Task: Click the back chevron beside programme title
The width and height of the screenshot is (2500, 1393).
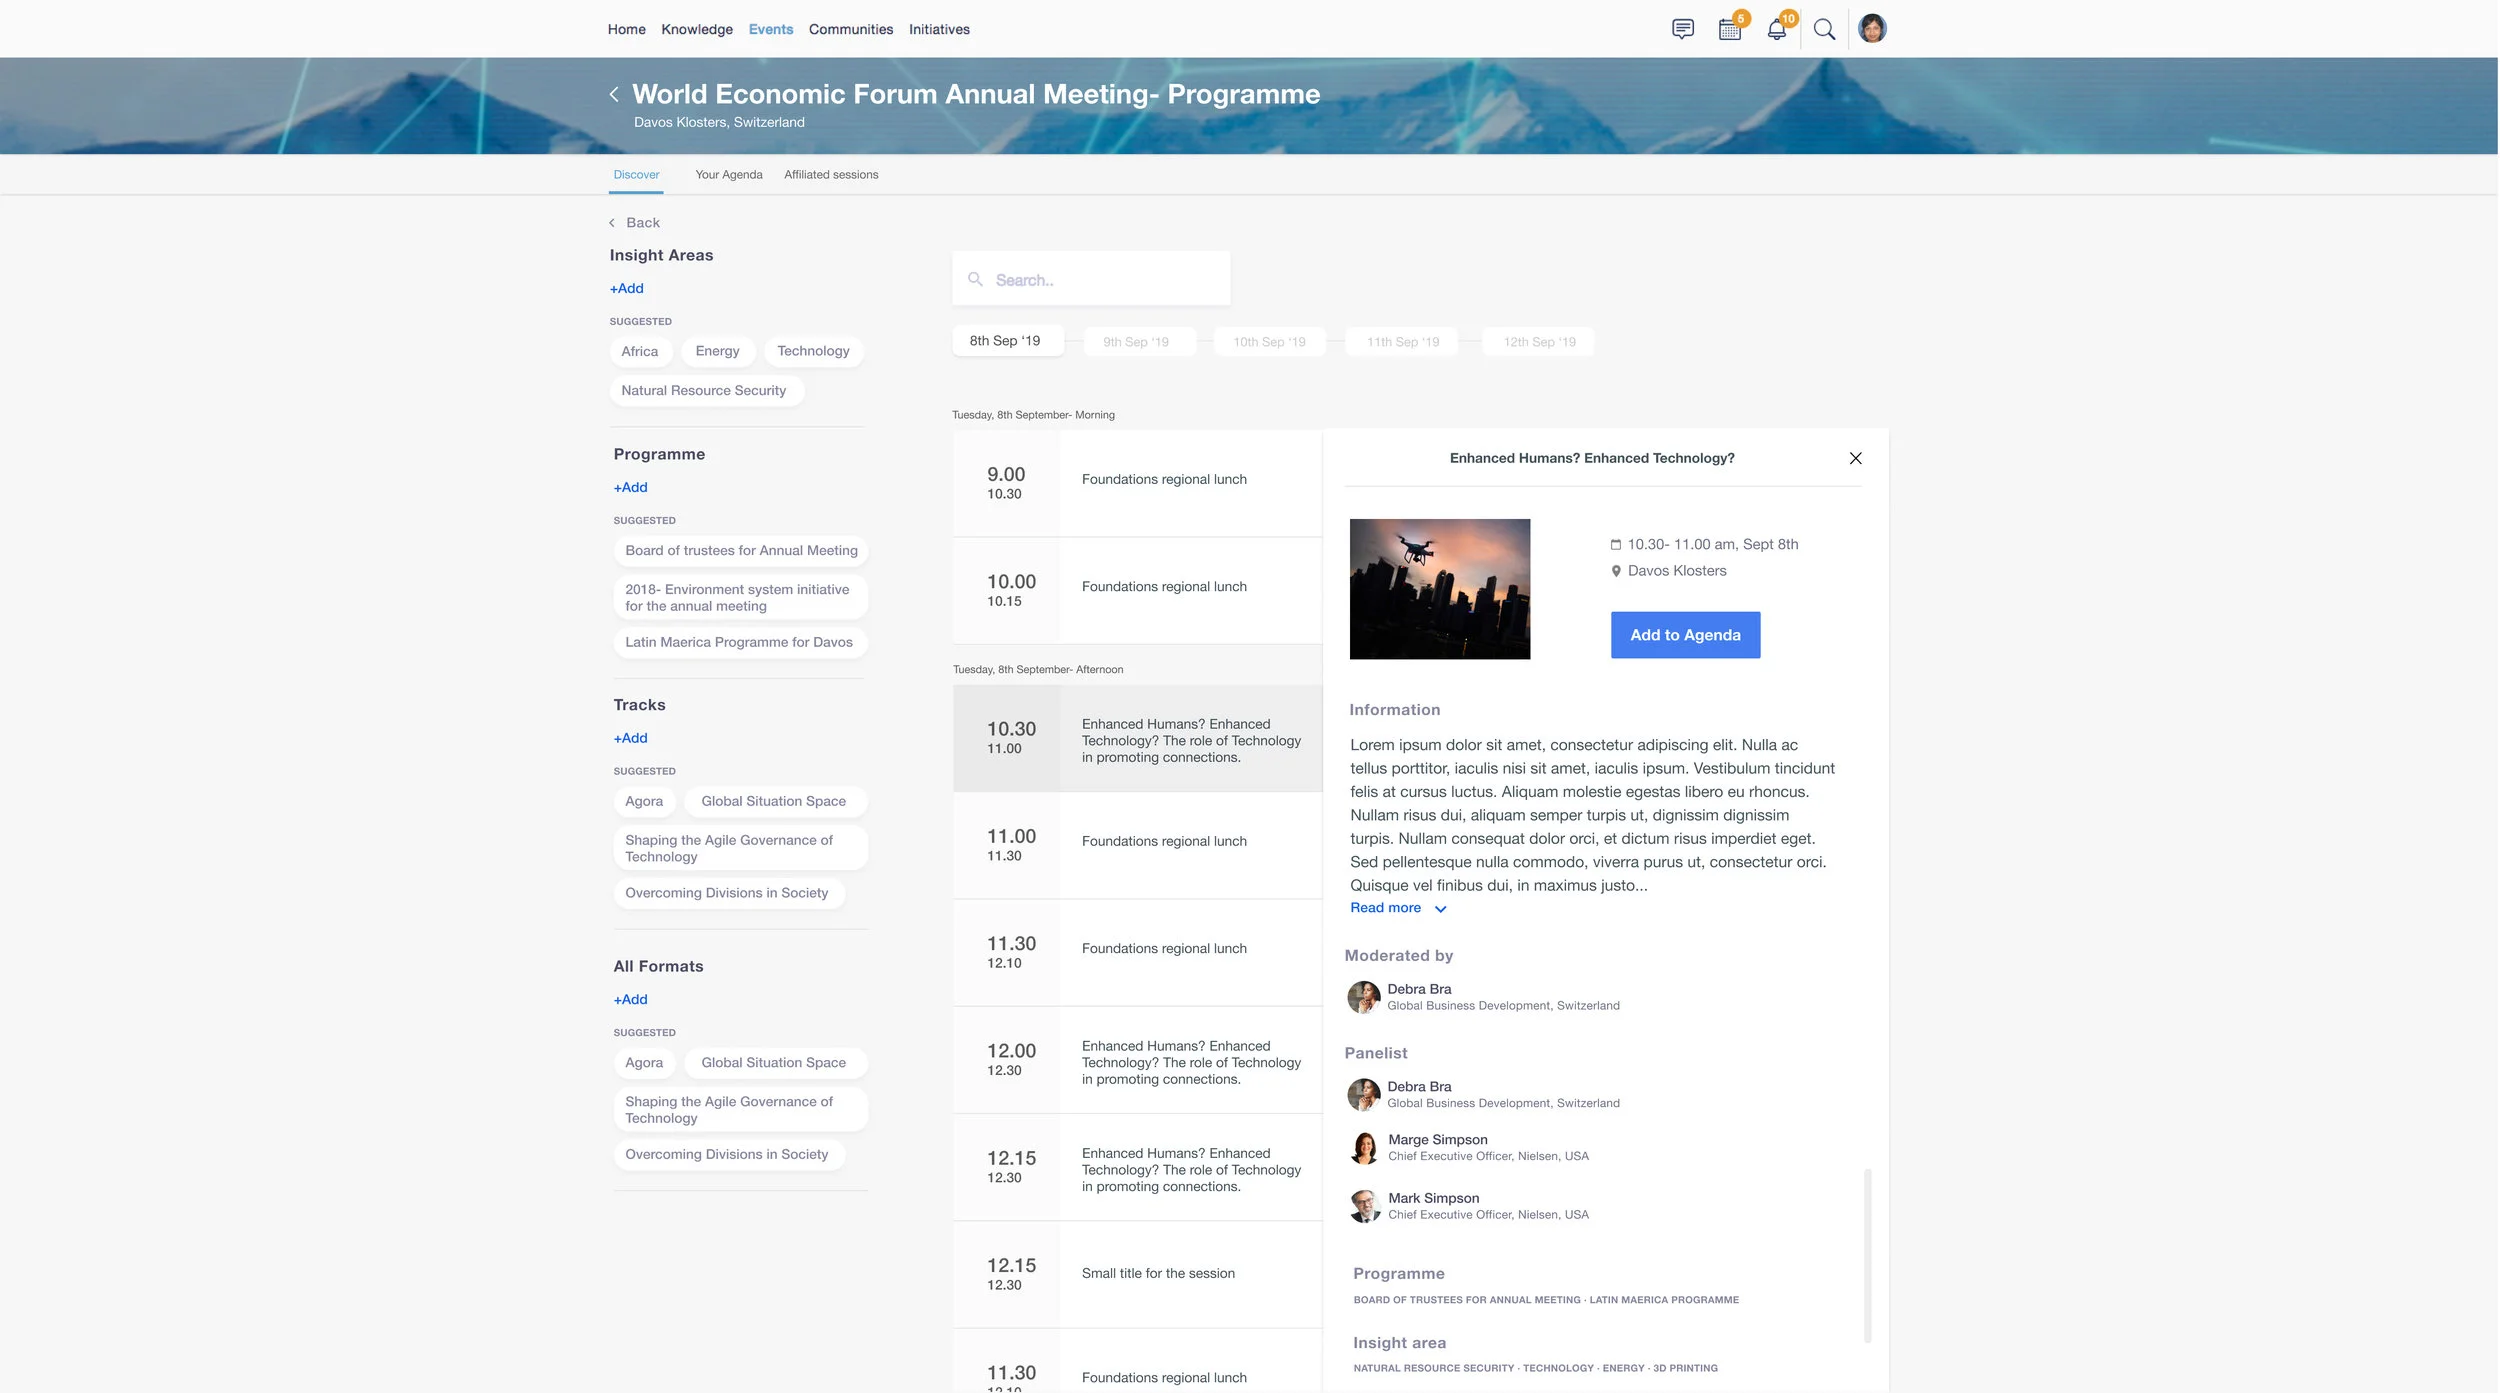Action: click(x=614, y=94)
